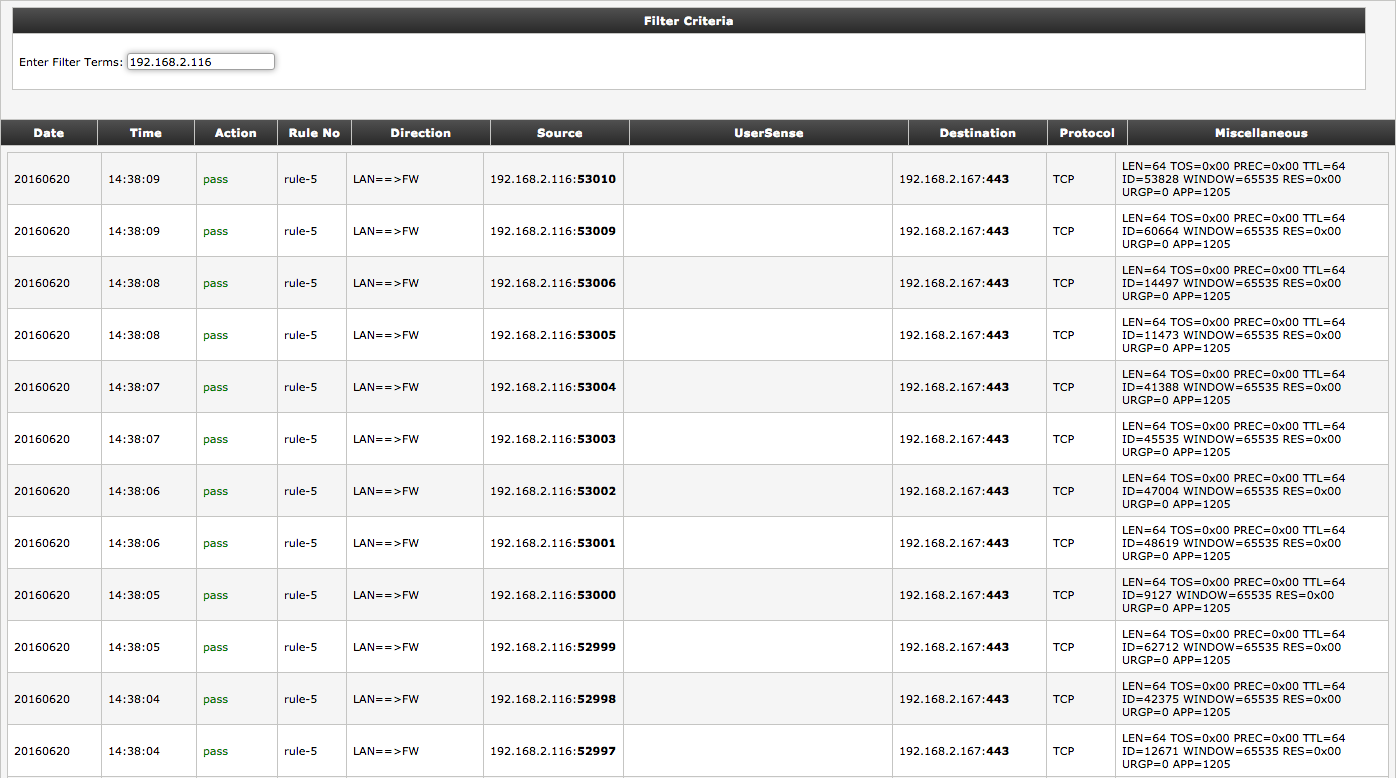Click the Direction column header

click(x=421, y=133)
